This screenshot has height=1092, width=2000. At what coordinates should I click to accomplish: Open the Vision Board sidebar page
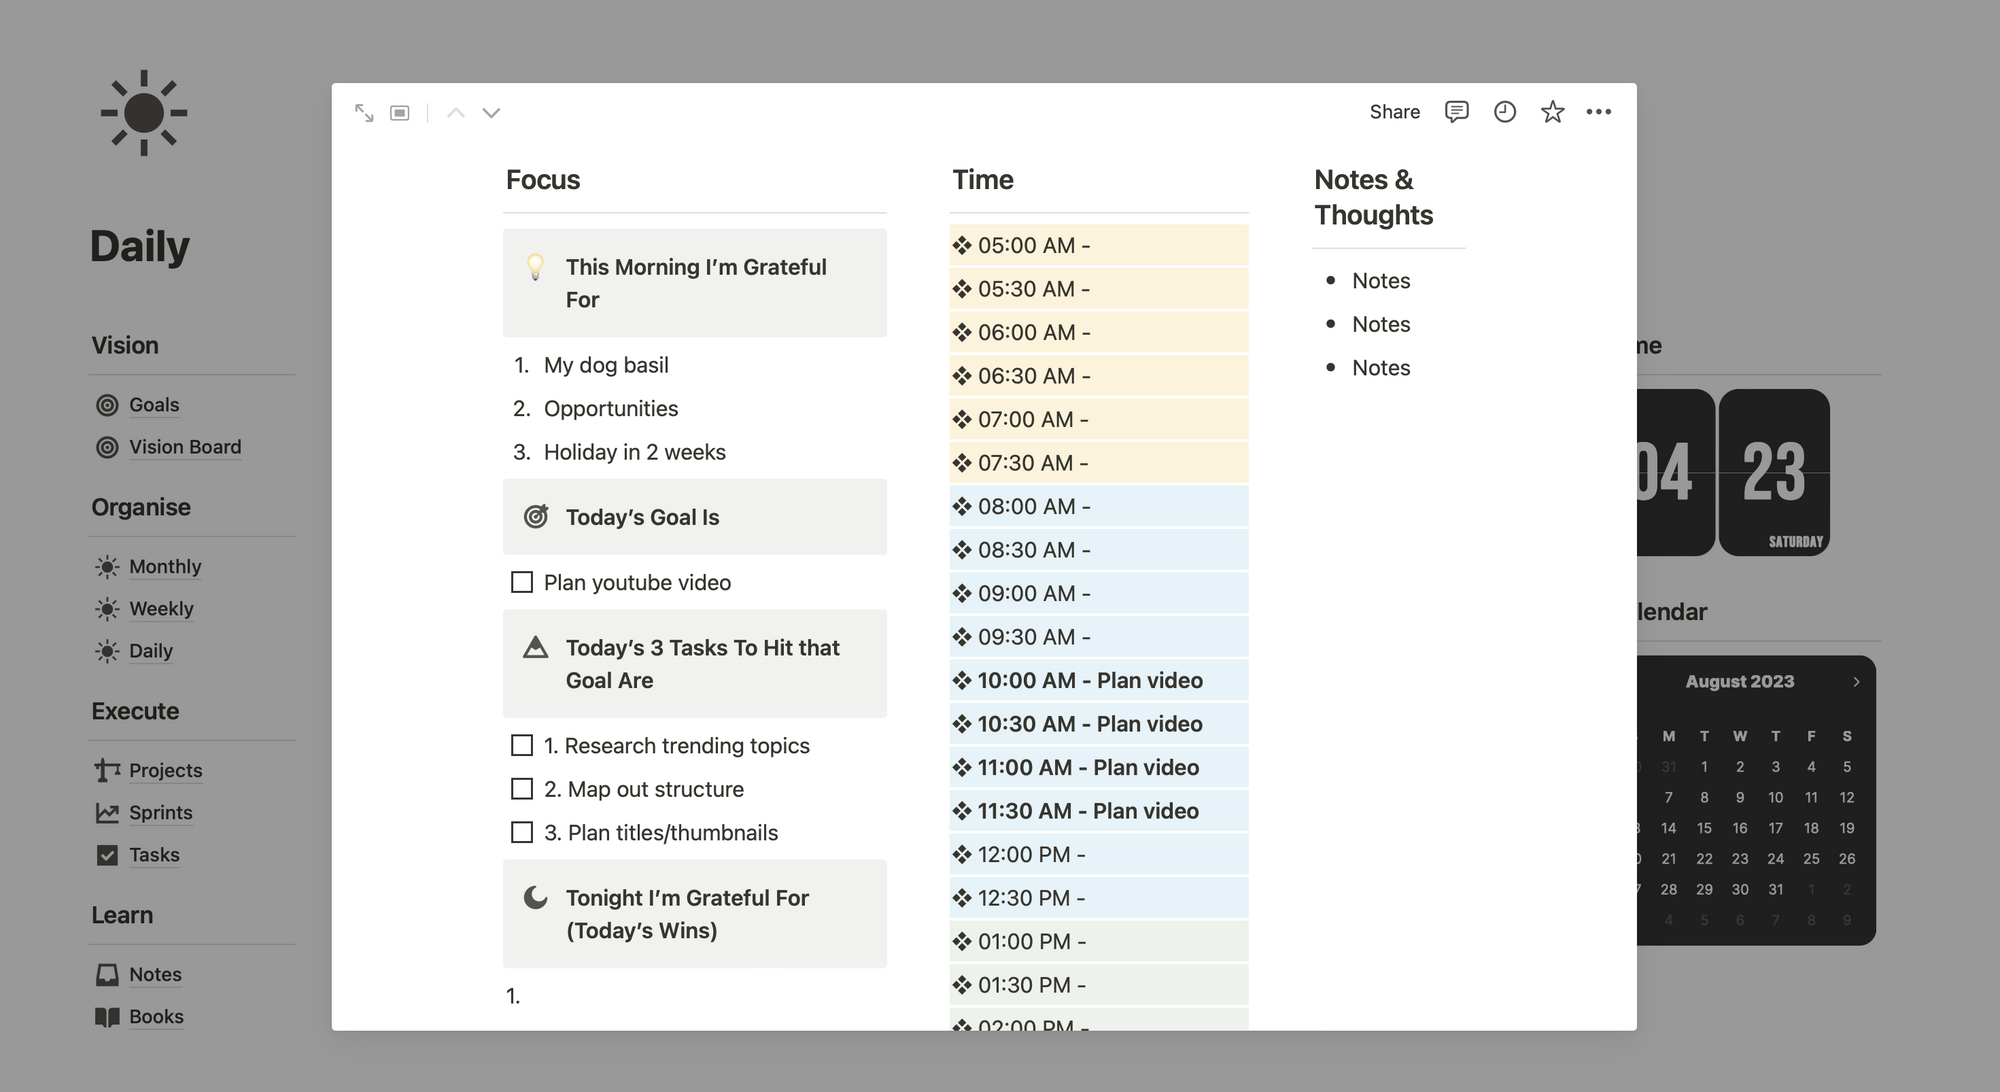click(x=184, y=447)
